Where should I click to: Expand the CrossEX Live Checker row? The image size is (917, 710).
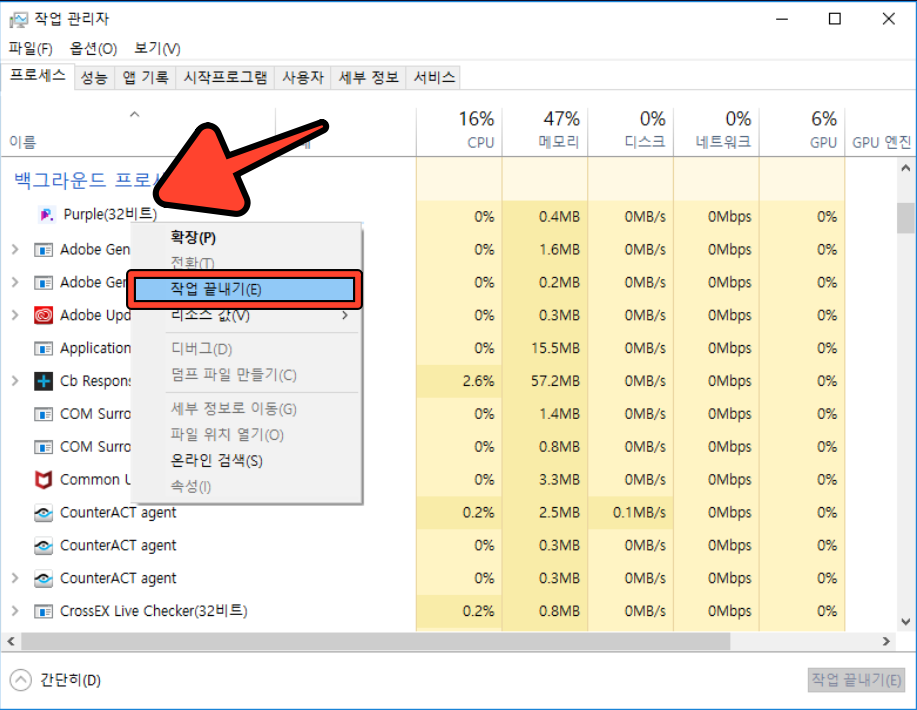15,611
